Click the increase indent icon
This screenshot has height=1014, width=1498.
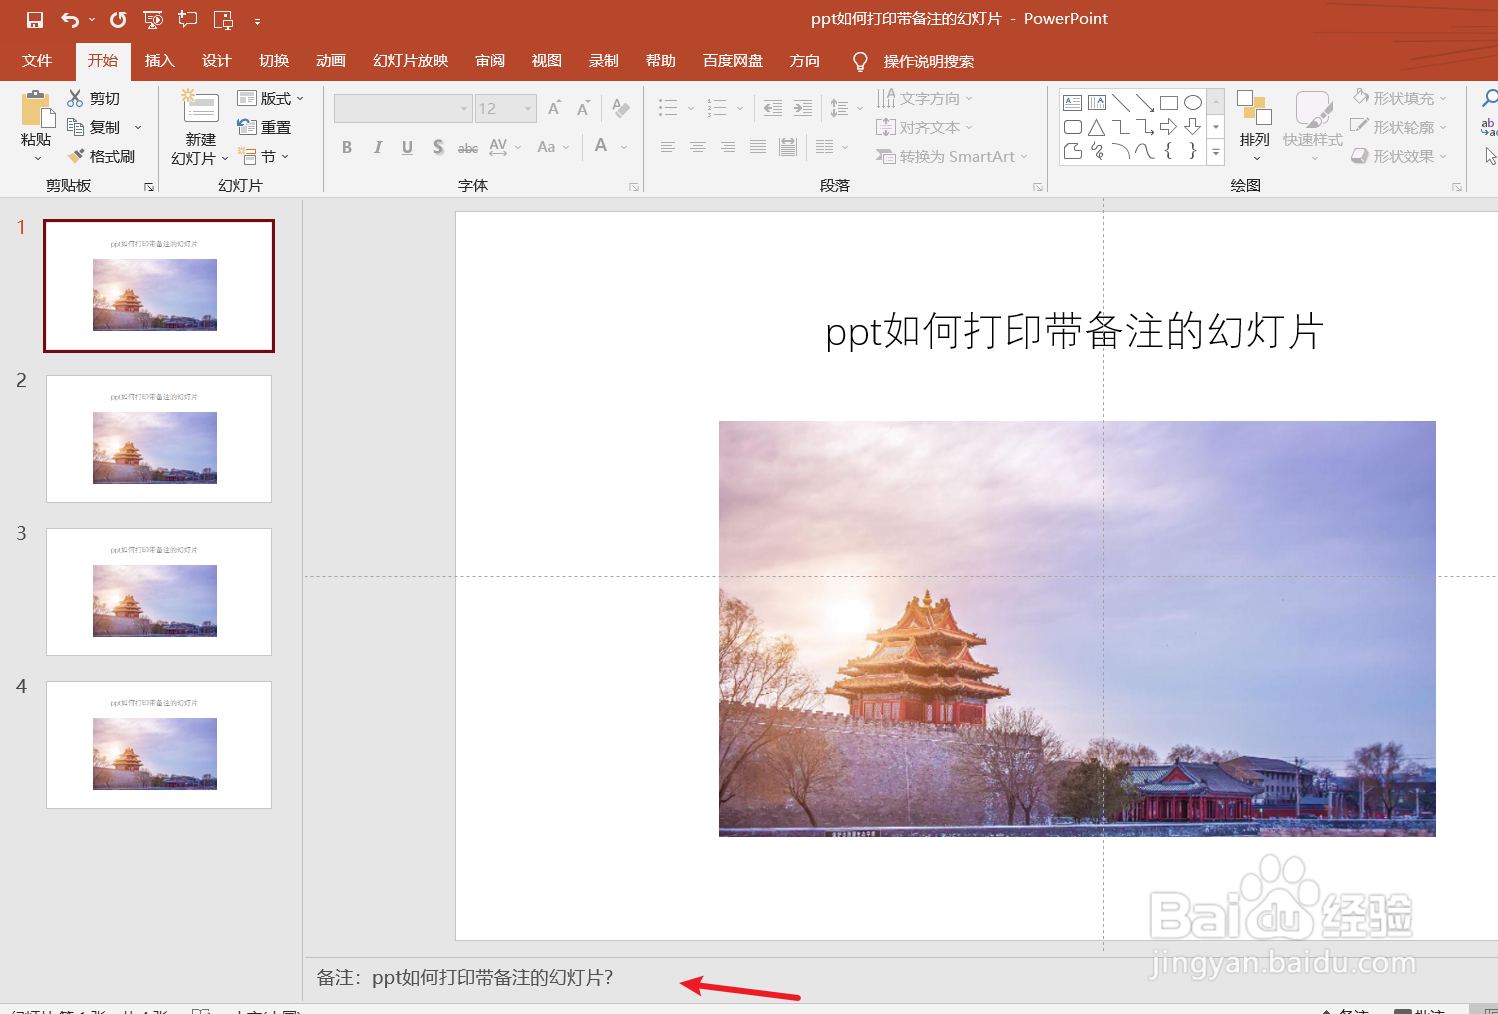(803, 108)
